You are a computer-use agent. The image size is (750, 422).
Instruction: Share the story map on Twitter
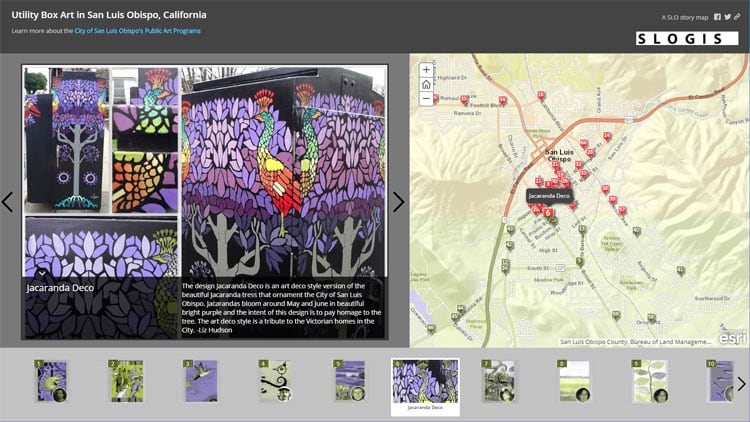click(727, 17)
